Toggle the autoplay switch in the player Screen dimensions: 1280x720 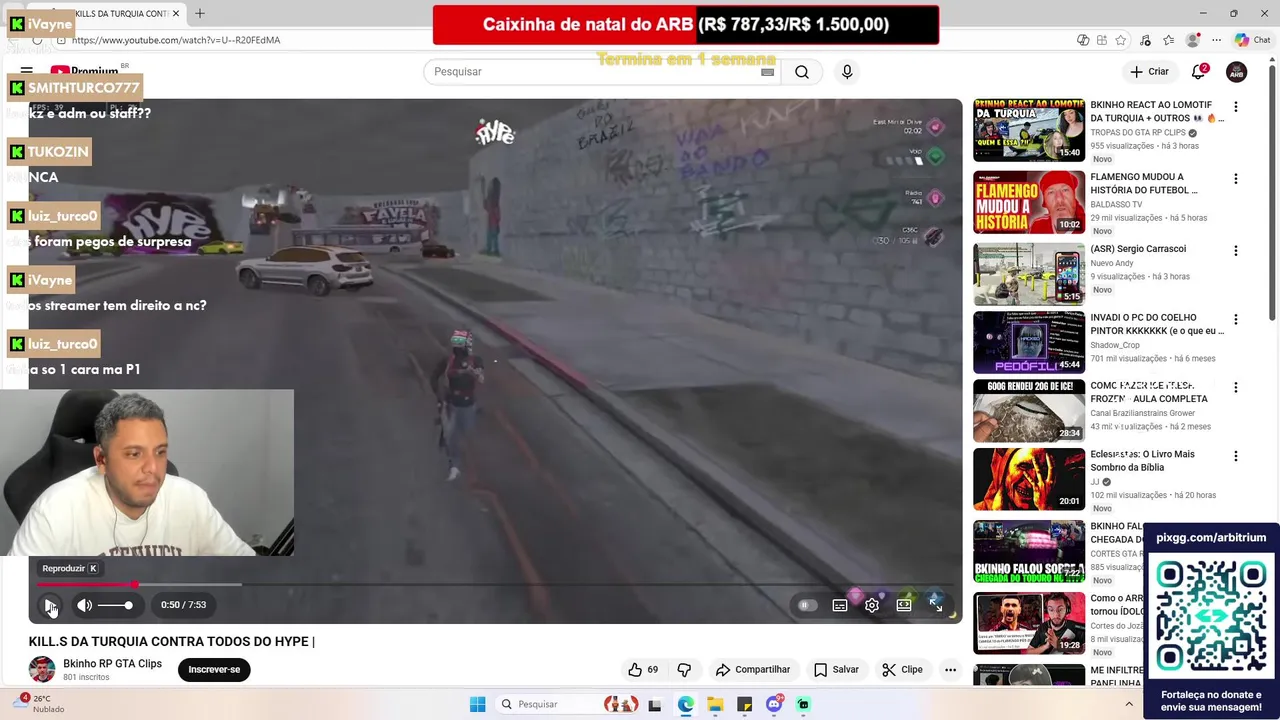807,605
